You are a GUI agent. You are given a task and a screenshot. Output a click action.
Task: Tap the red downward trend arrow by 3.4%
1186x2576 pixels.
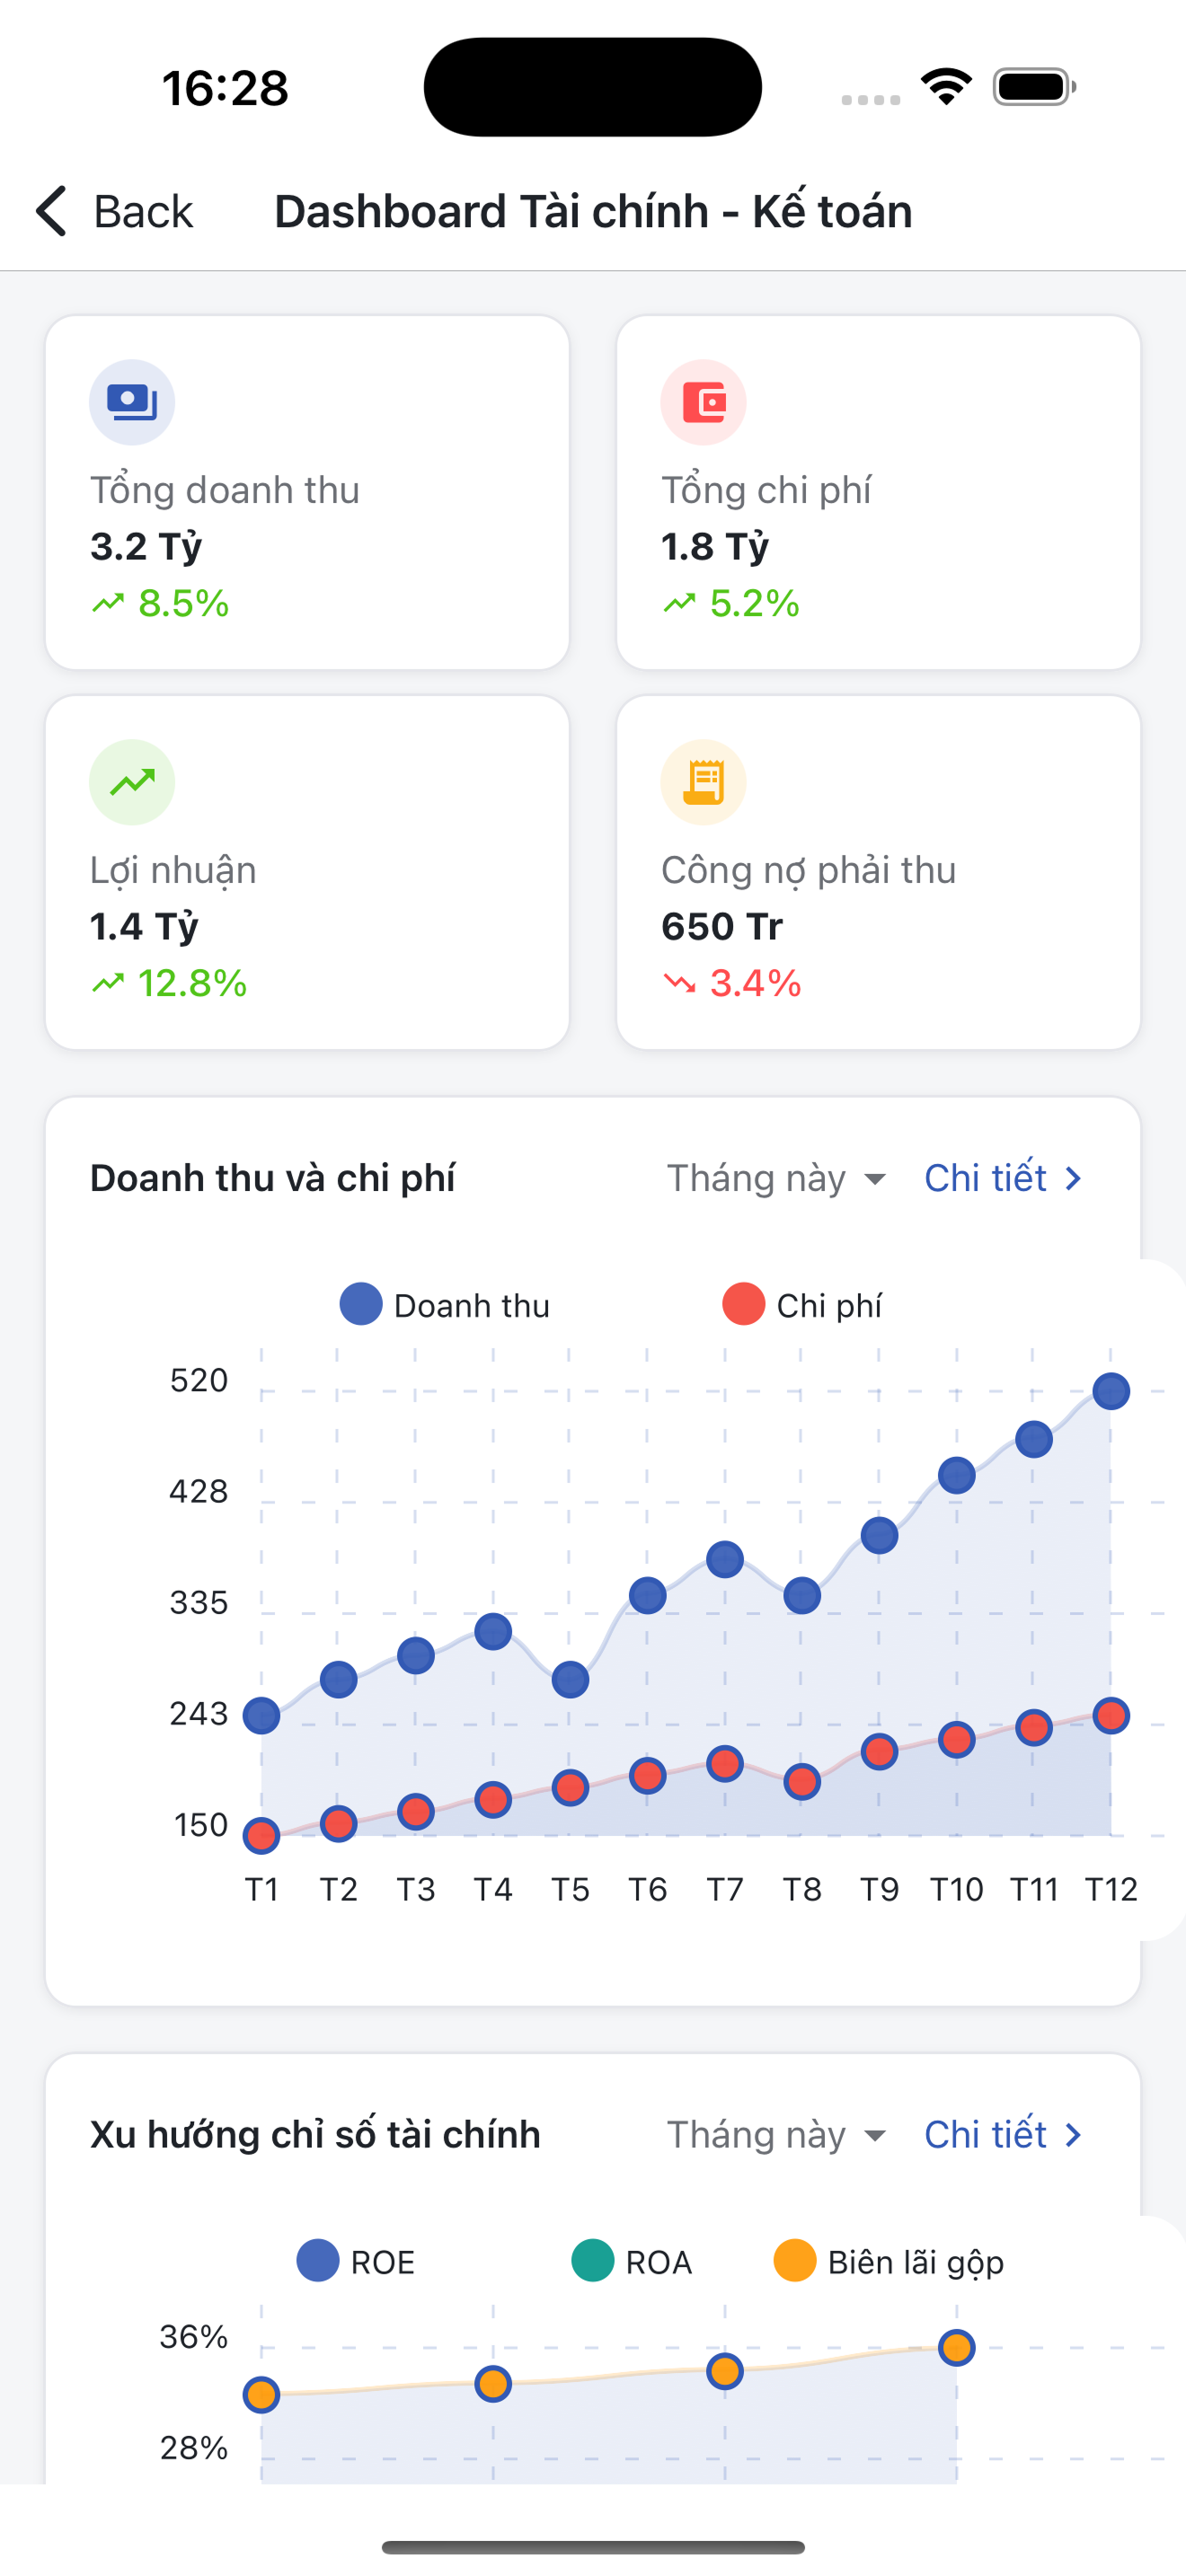click(680, 983)
